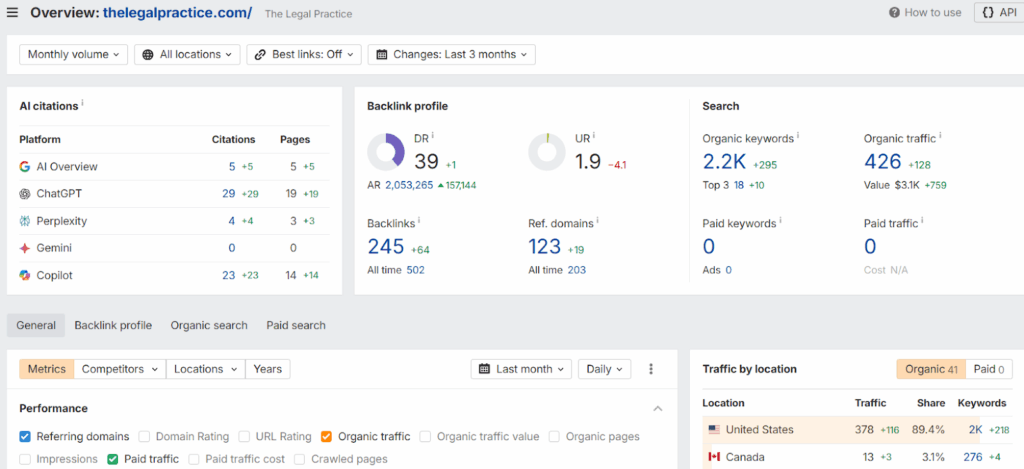Open the Changes: Last 3 months dropdown
This screenshot has width=1024, height=469.
pos(452,54)
